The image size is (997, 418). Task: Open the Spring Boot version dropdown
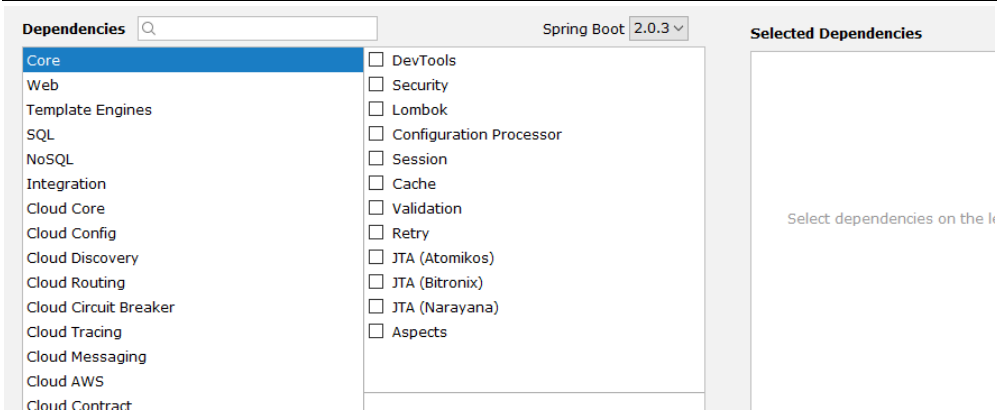659,29
